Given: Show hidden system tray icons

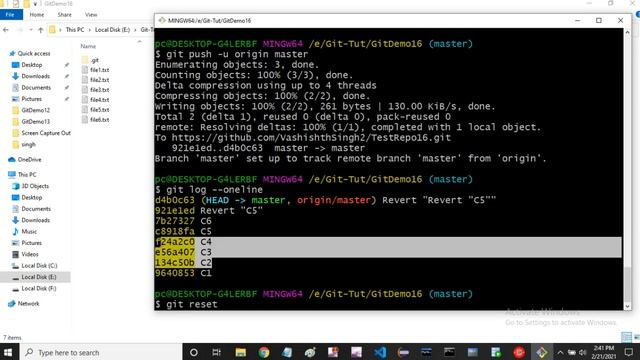Looking at the screenshot, I should point(560,353).
